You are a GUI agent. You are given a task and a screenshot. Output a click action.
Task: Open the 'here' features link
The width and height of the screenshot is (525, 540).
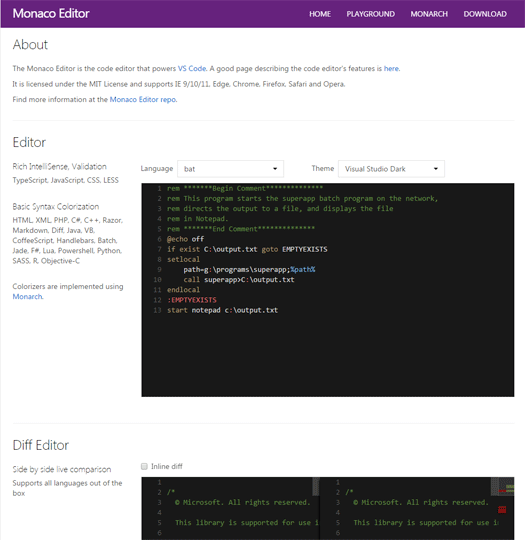coord(391,69)
